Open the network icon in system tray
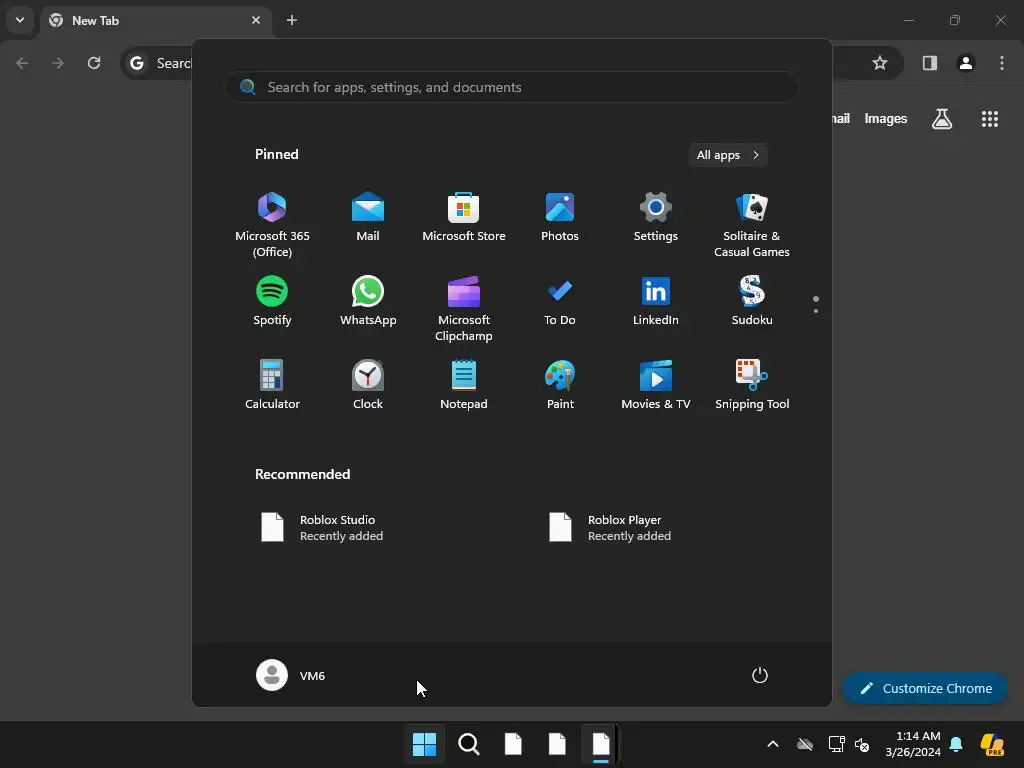Viewport: 1024px width, 768px height. point(836,744)
